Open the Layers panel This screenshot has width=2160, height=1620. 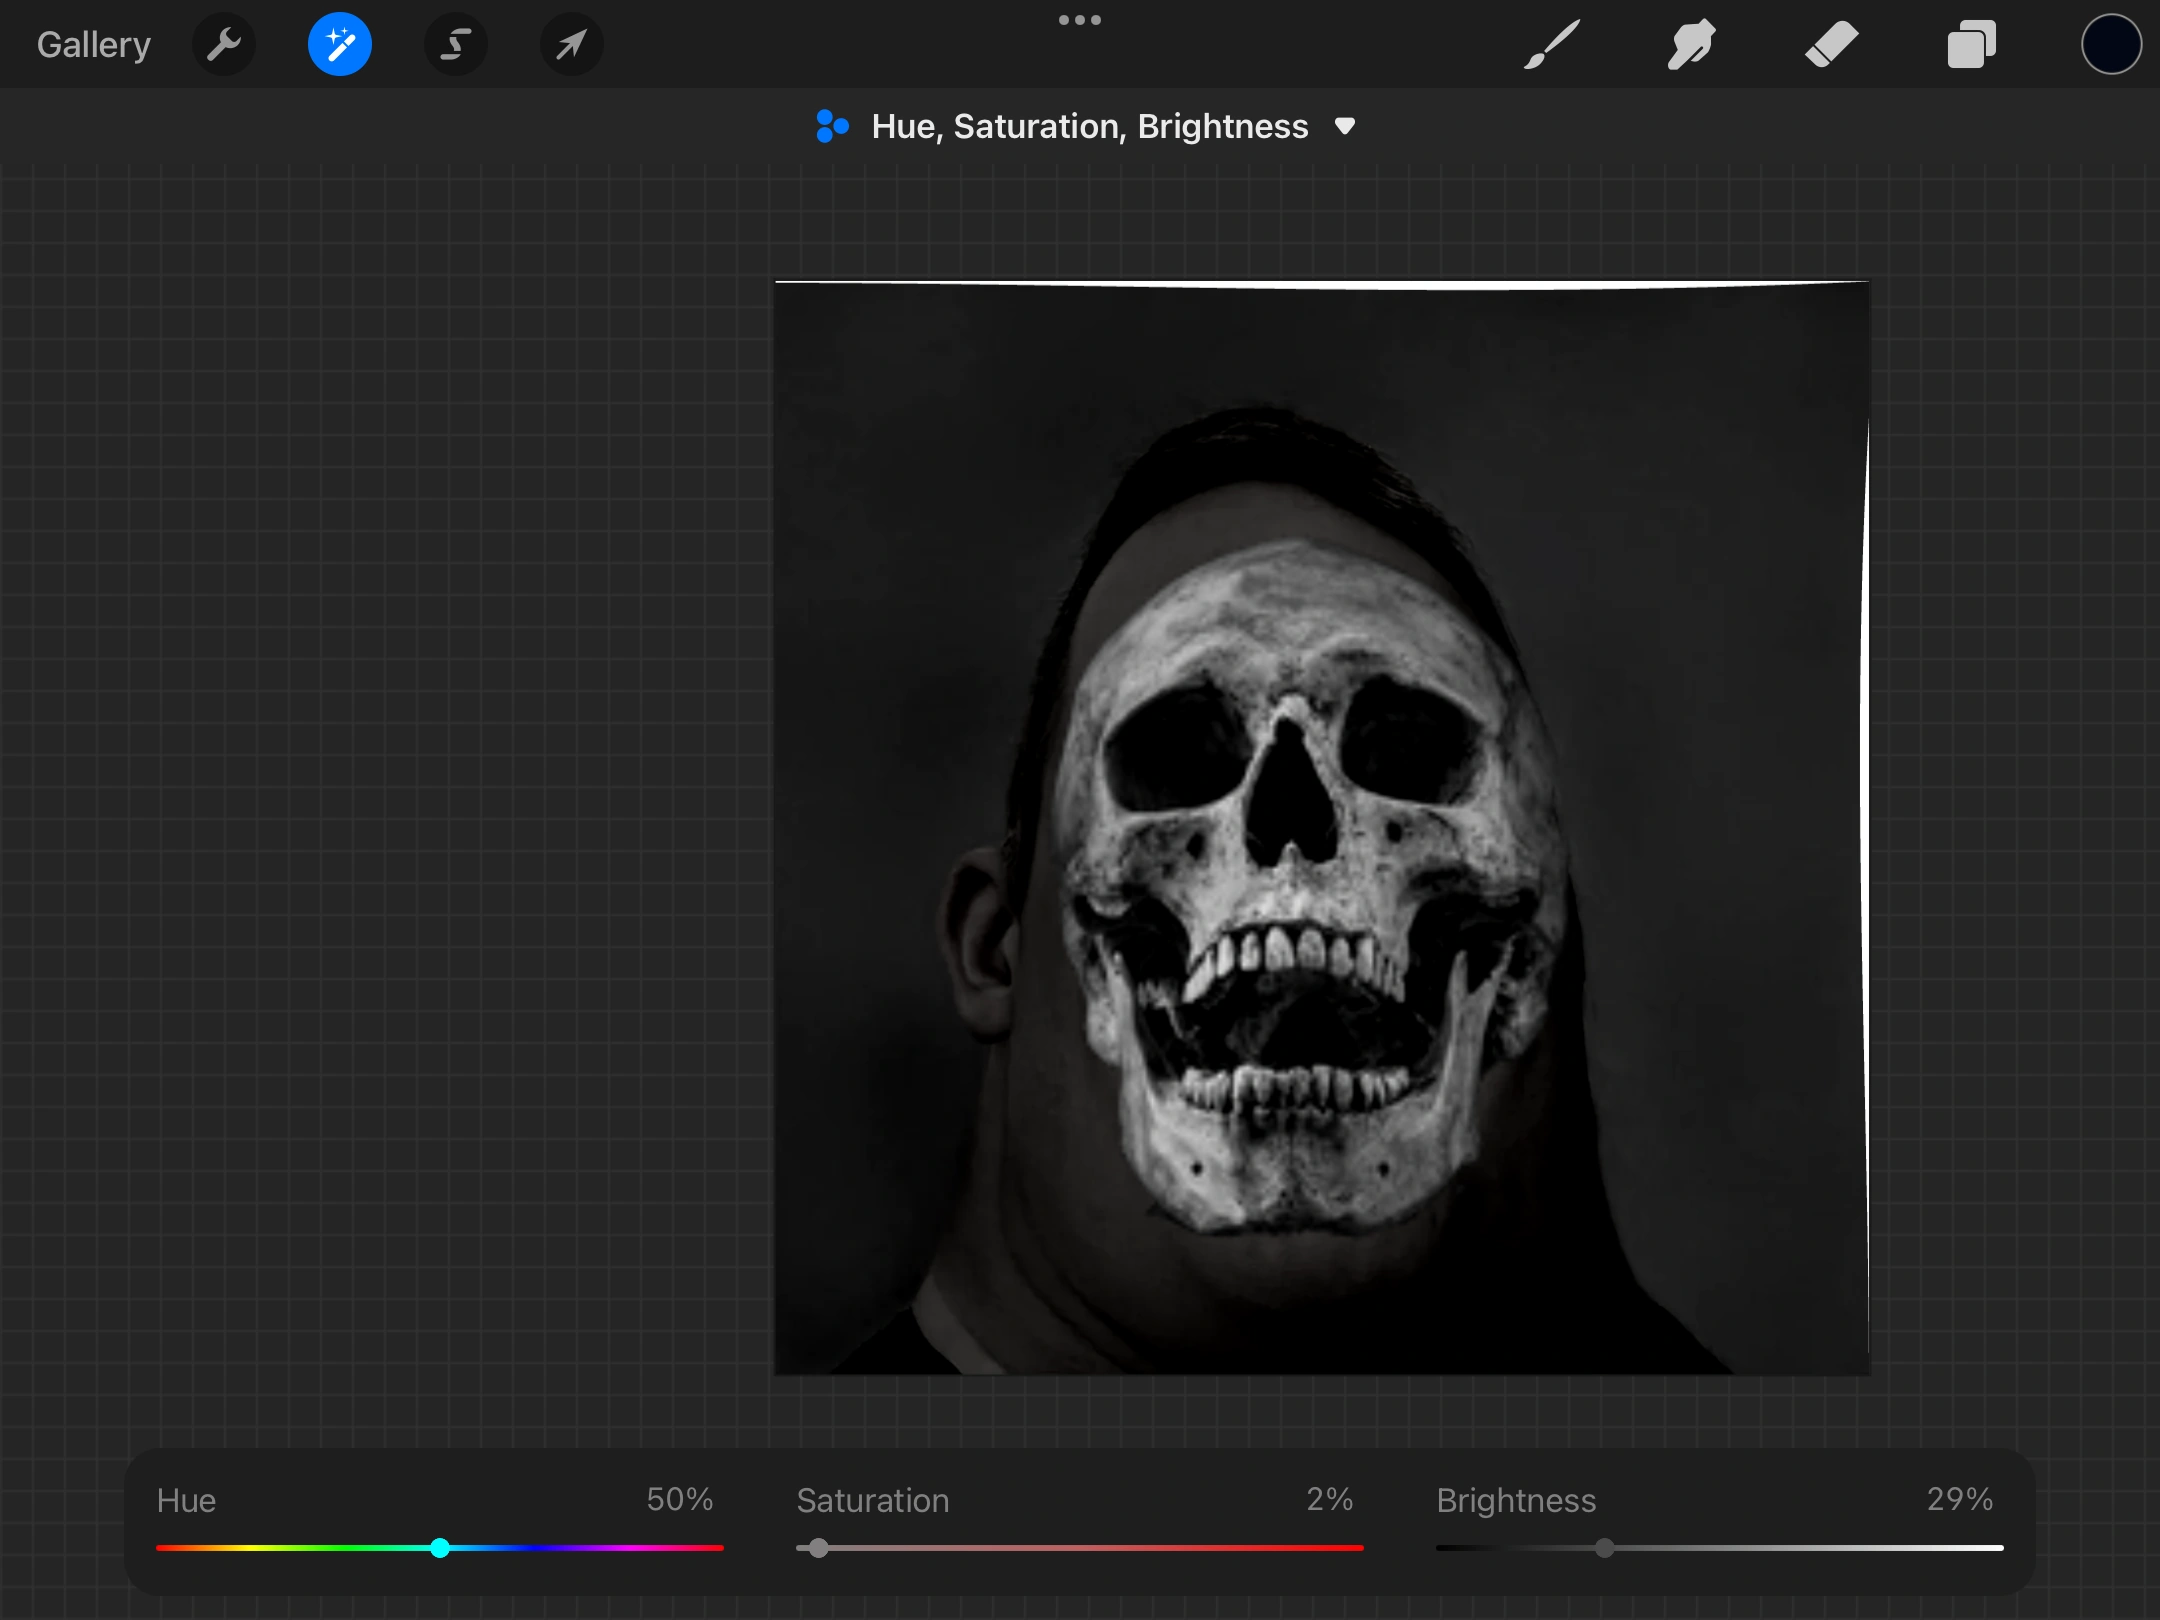tap(1971, 45)
